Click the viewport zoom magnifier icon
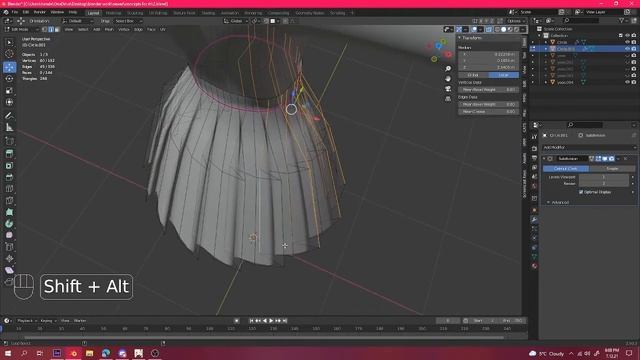This screenshot has width=640, height=360. pos(448,69)
